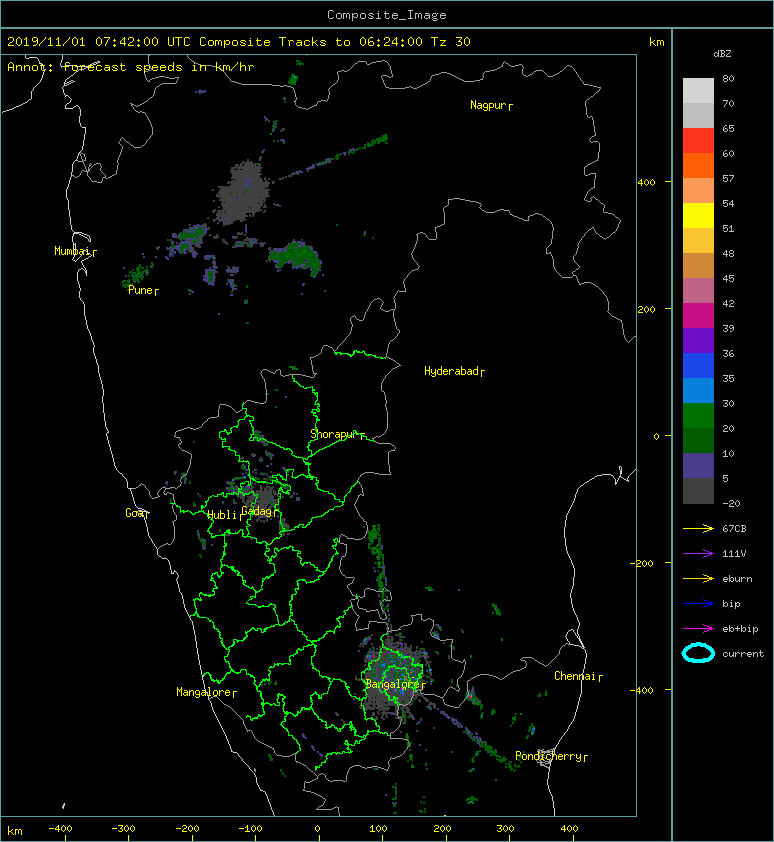This screenshot has width=774, height=842.
Task: Click the km unit label at bottom left
Action: (x=15, y=831)
